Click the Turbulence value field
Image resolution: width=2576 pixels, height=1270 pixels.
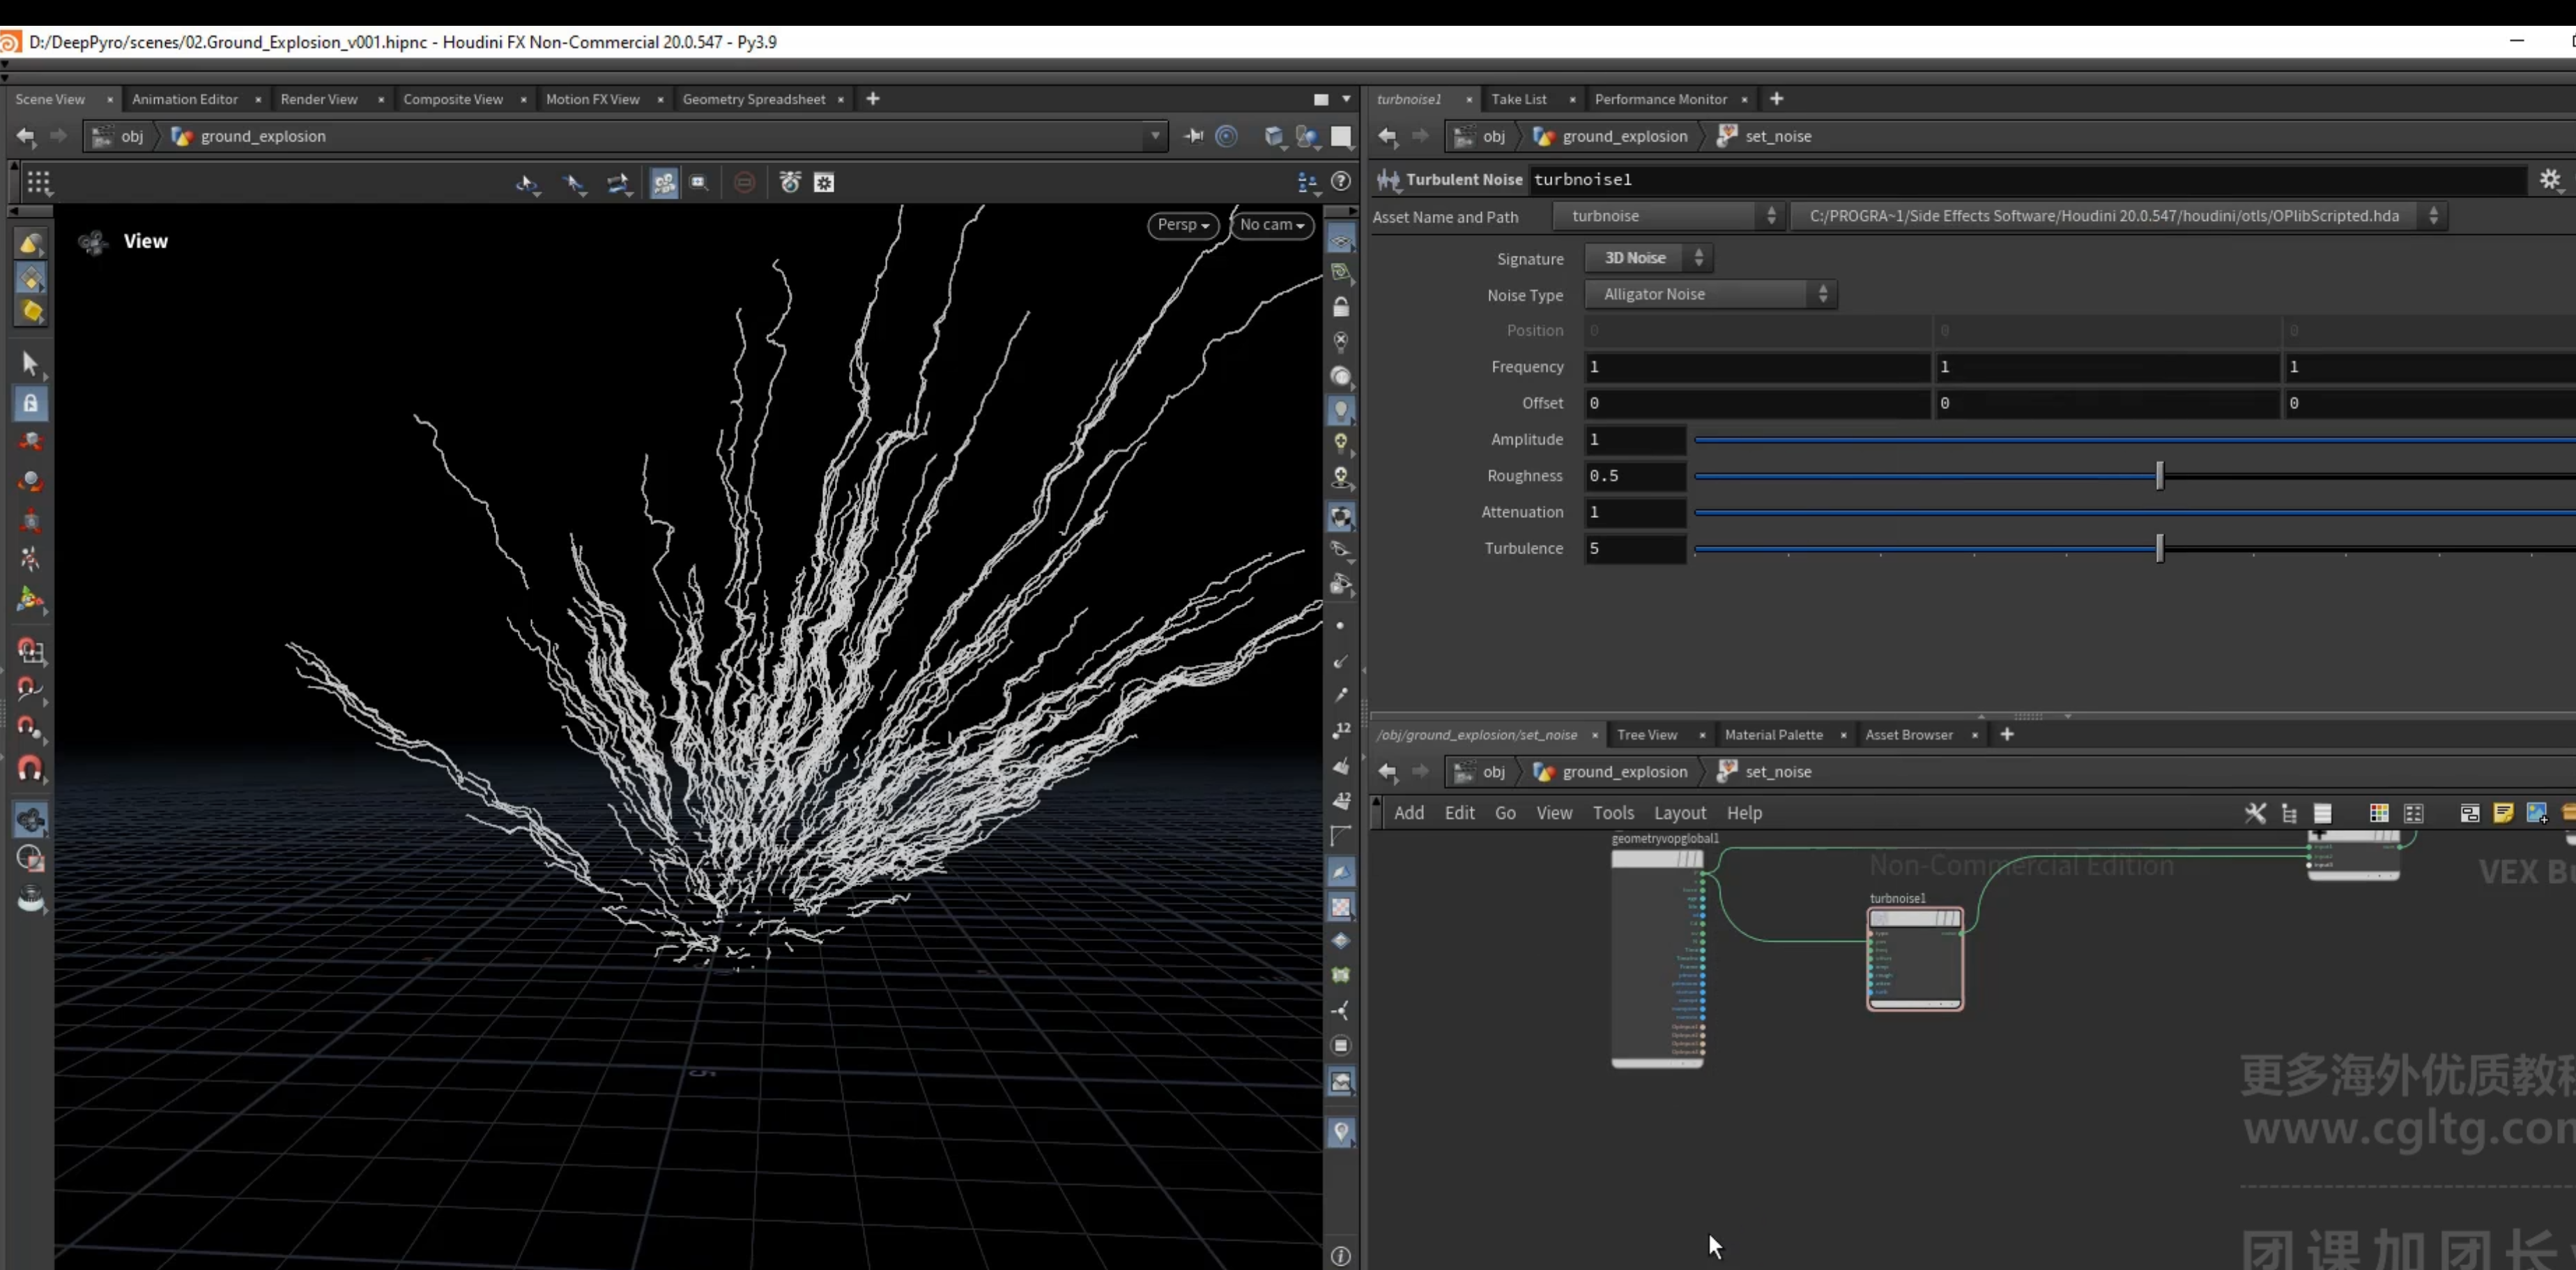pos(1635,549)
